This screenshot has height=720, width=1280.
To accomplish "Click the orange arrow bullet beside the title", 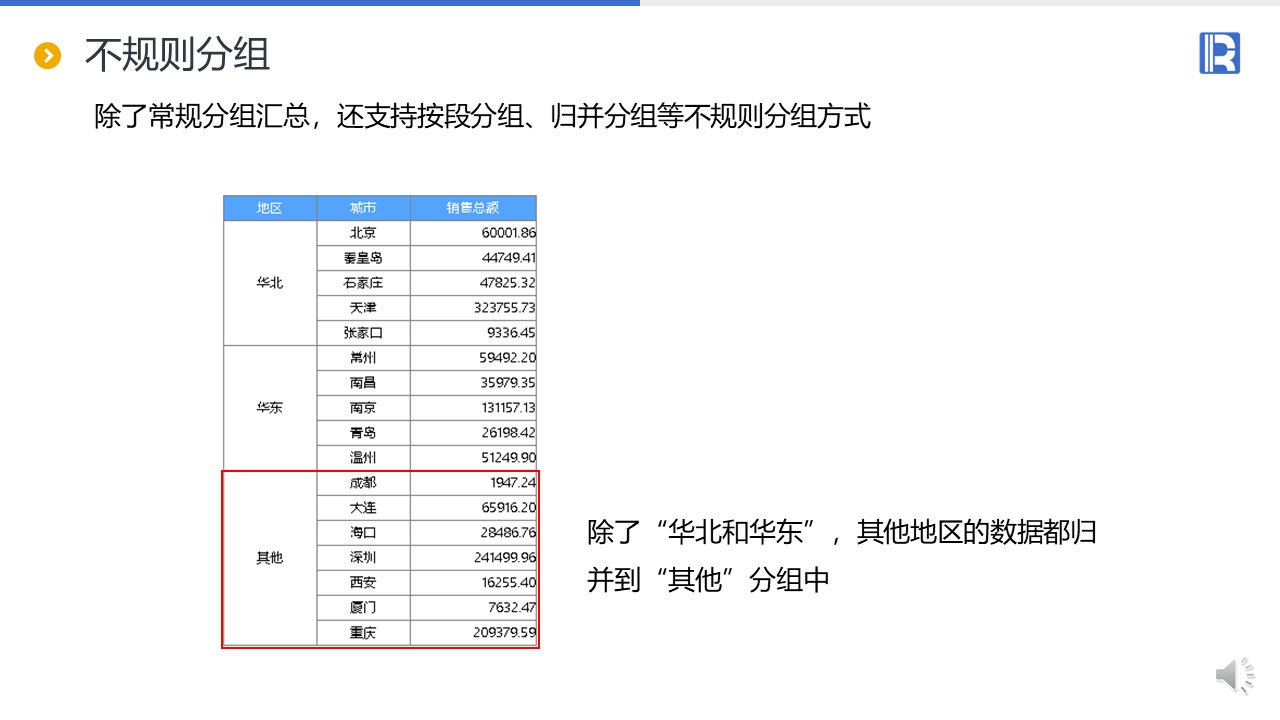I will pyautogui.click(x=47, y=56).
